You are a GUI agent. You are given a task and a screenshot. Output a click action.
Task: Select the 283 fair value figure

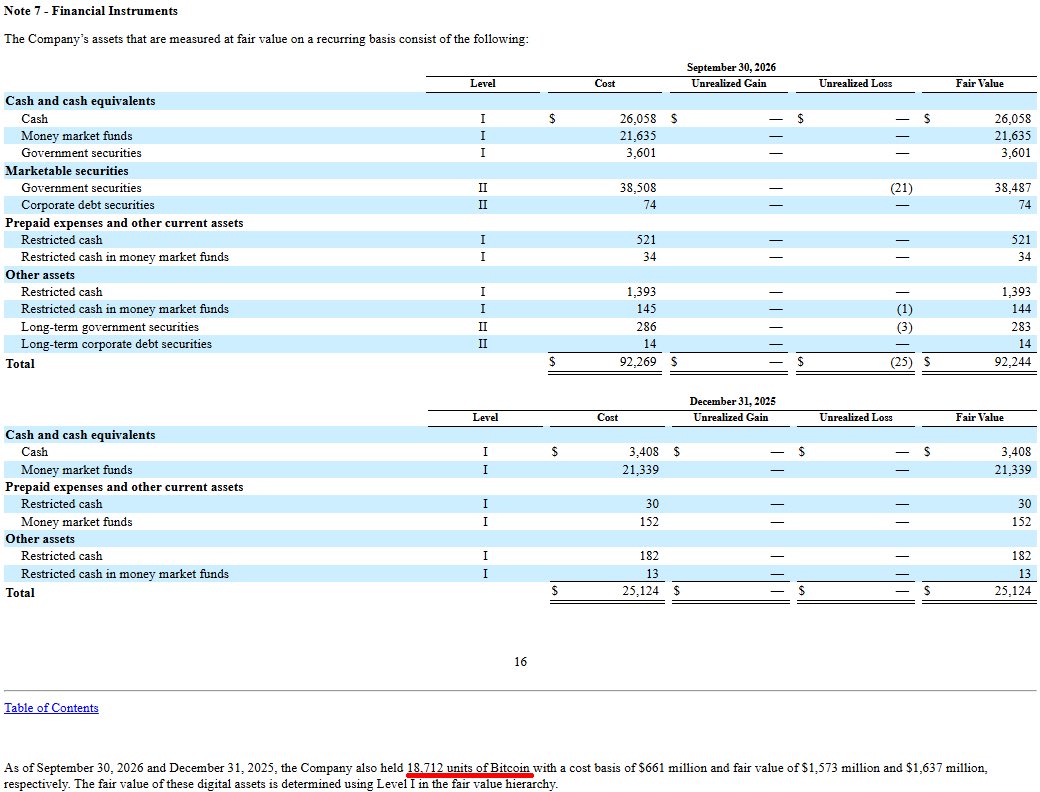pyautogui.click(x=1021, y=326)
